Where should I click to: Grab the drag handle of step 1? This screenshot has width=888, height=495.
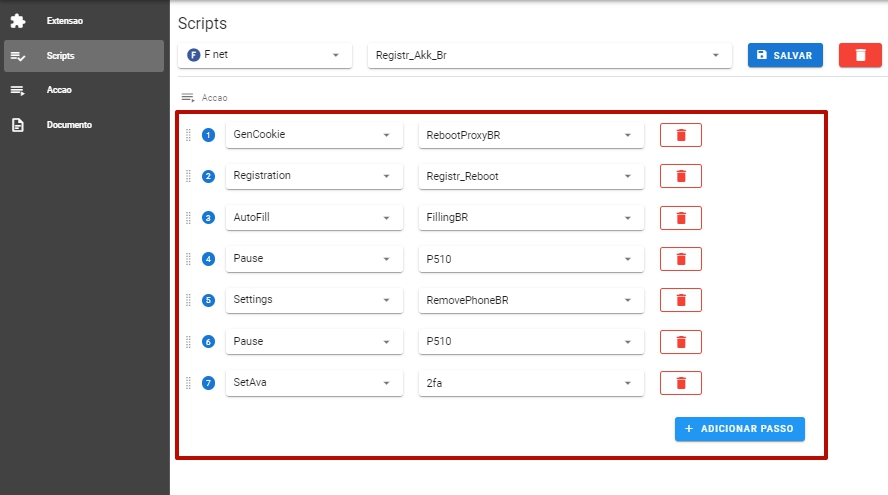tap(189, 135)
